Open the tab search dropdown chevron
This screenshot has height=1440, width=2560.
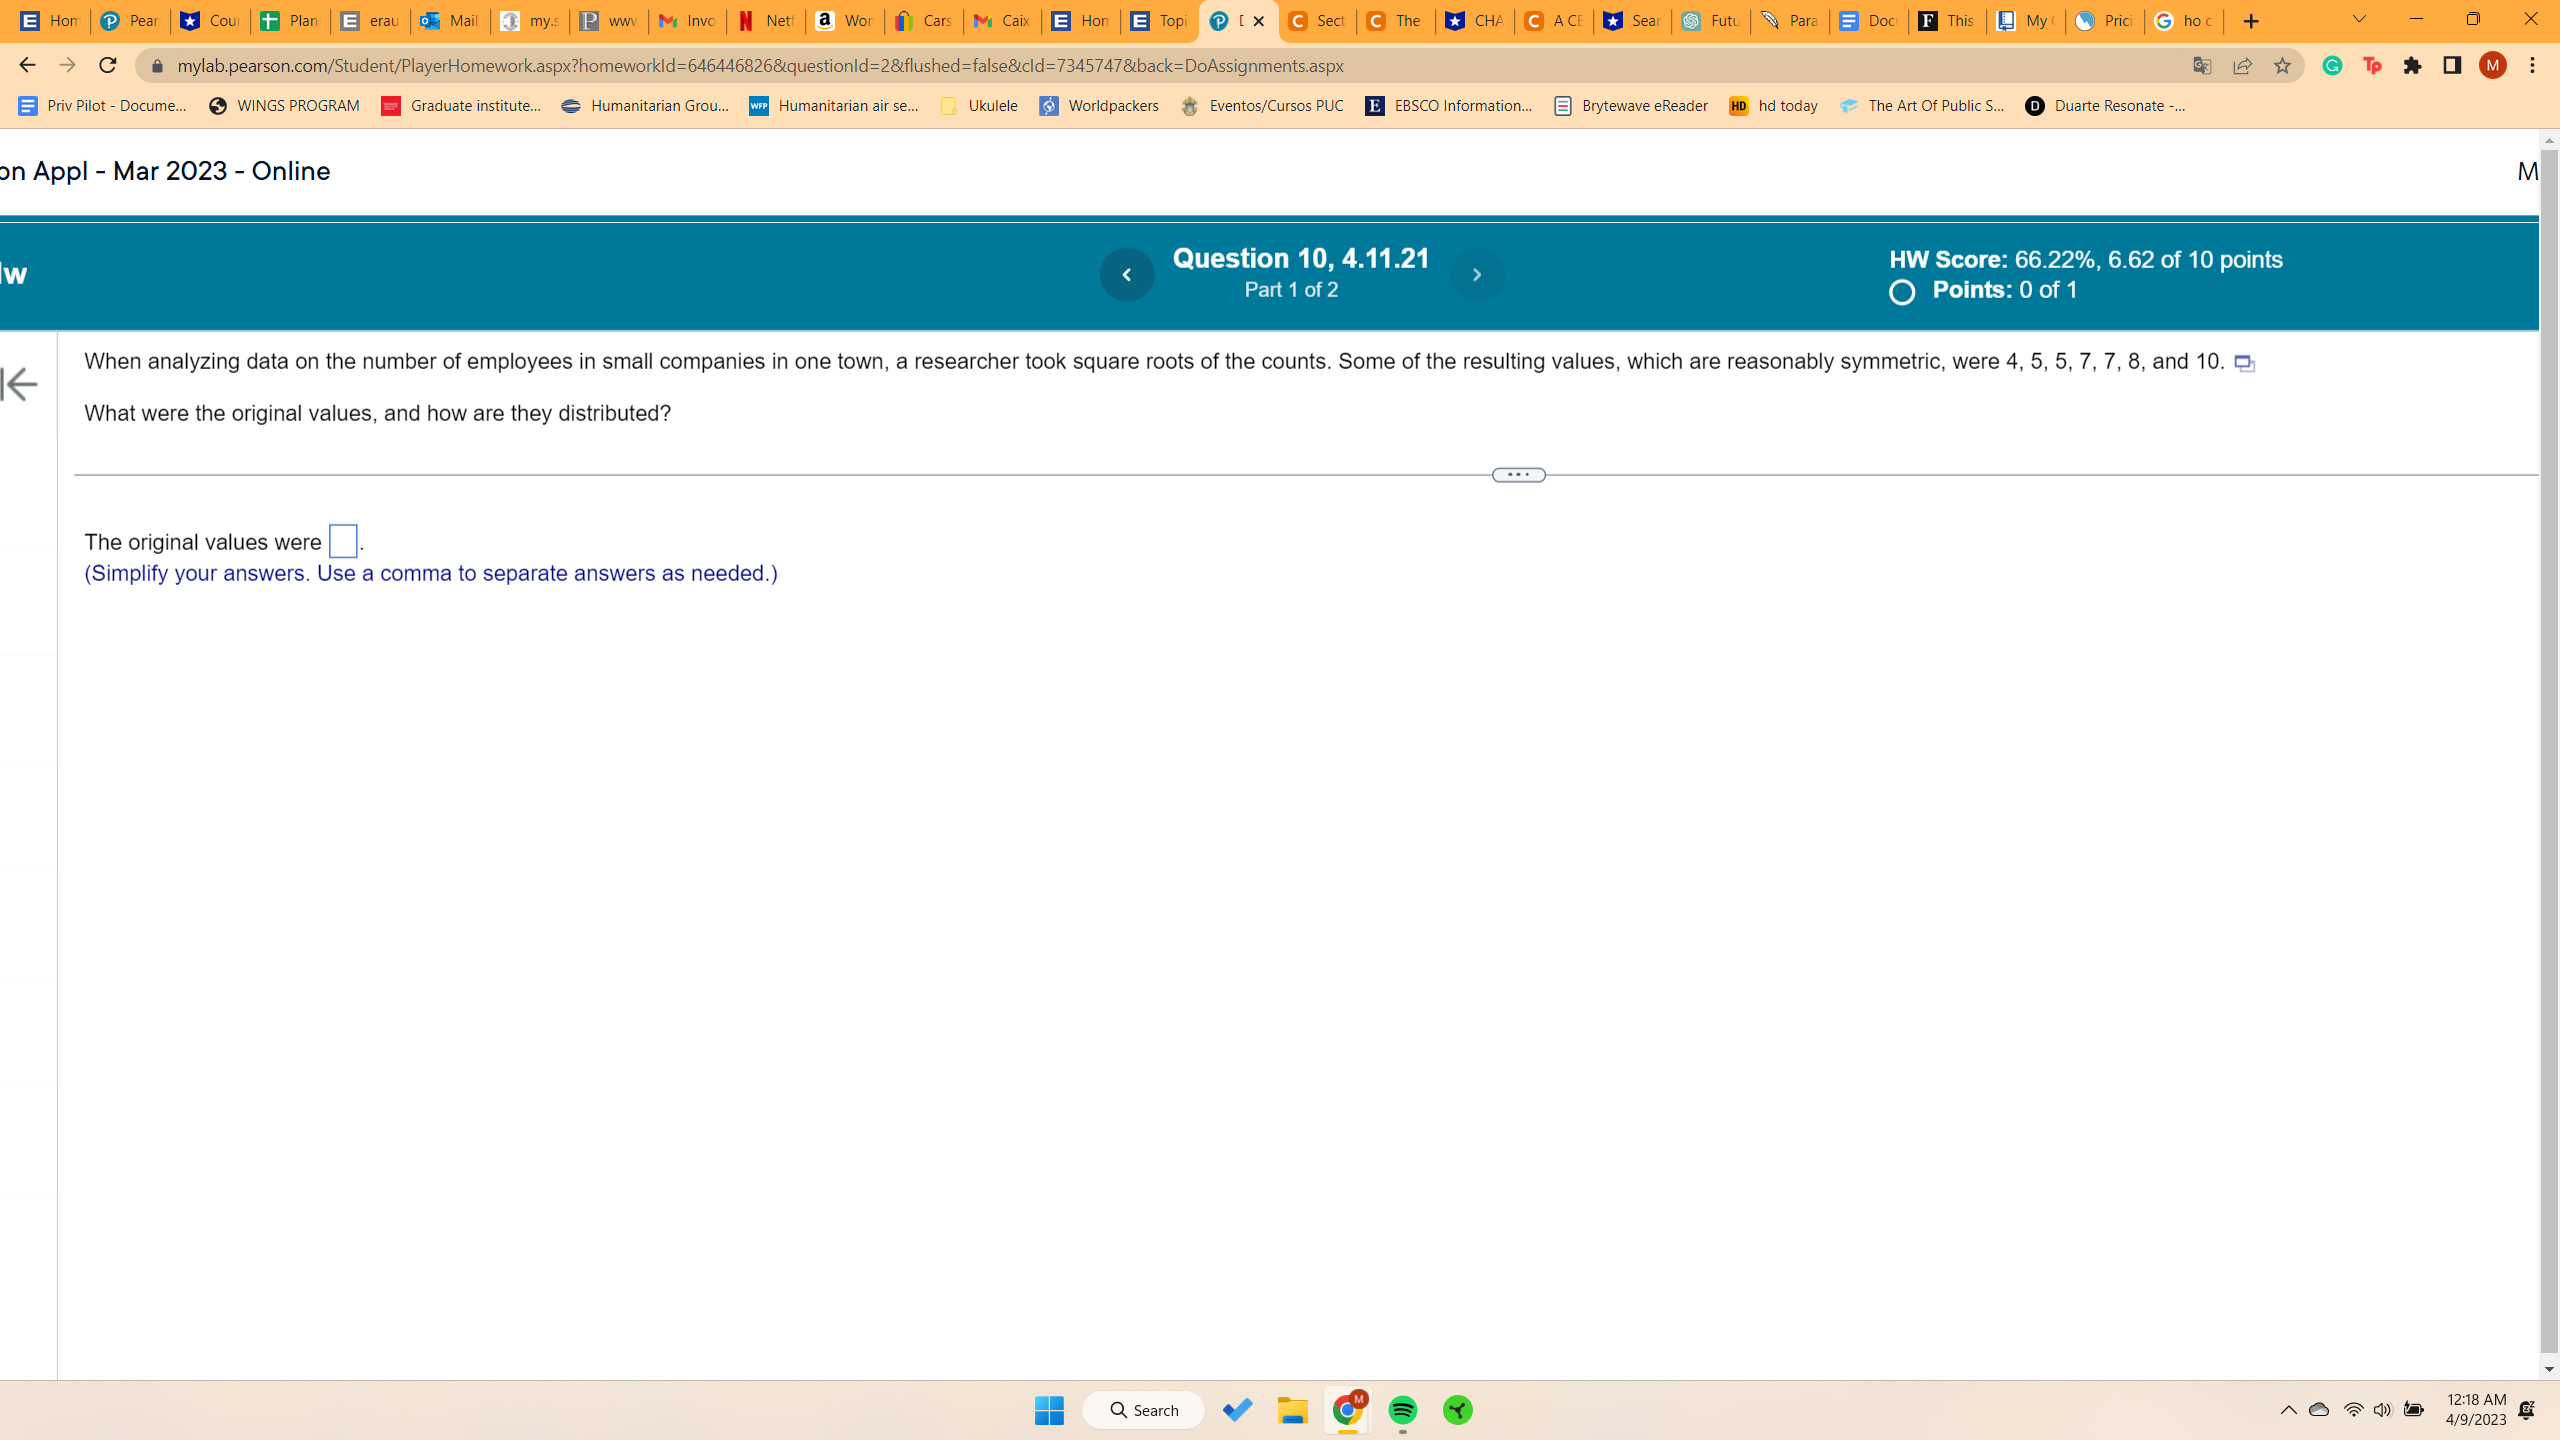point(2359,20)
